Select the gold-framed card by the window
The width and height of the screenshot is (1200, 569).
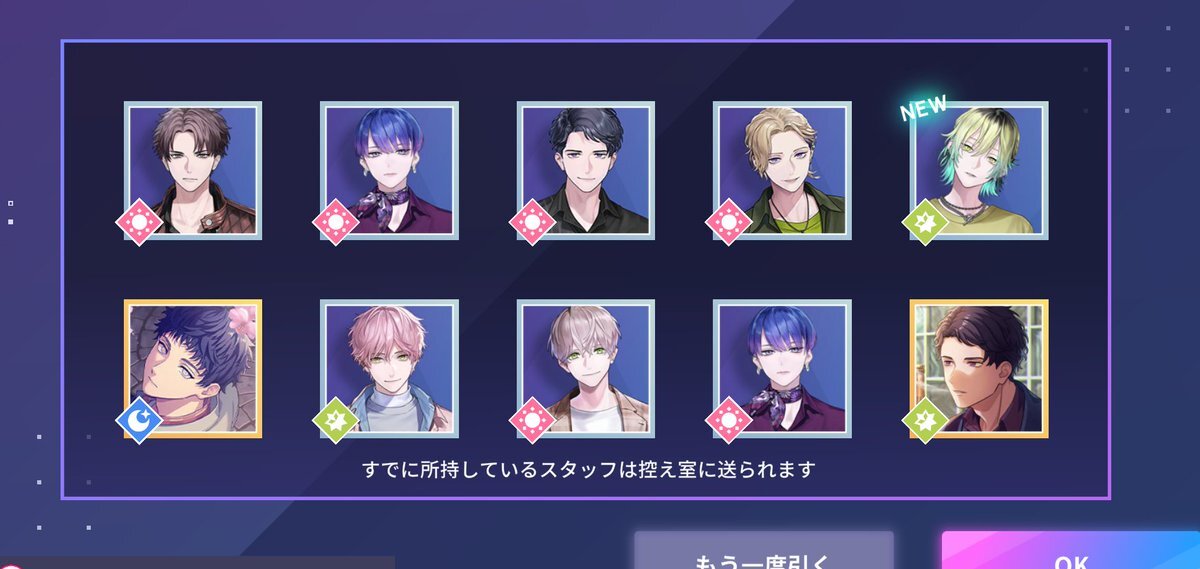point(979,369)
